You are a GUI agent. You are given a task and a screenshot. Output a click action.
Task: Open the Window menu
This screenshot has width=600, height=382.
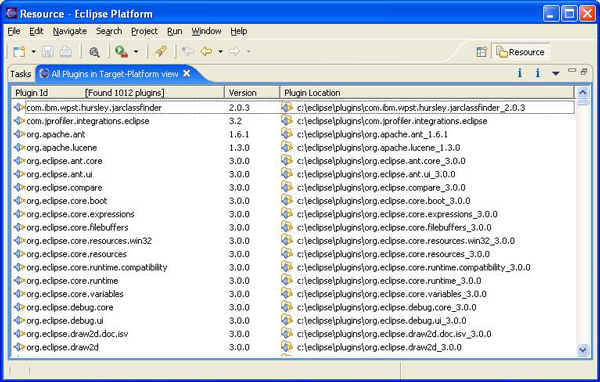206,31
